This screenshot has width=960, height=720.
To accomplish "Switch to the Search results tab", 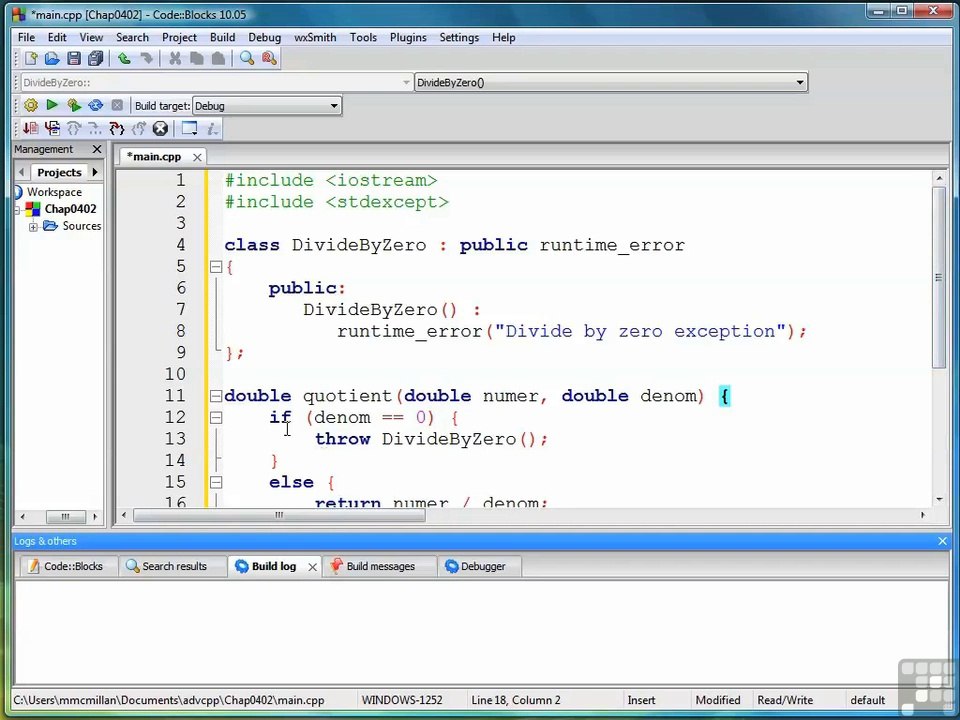I will click(173, 566).
